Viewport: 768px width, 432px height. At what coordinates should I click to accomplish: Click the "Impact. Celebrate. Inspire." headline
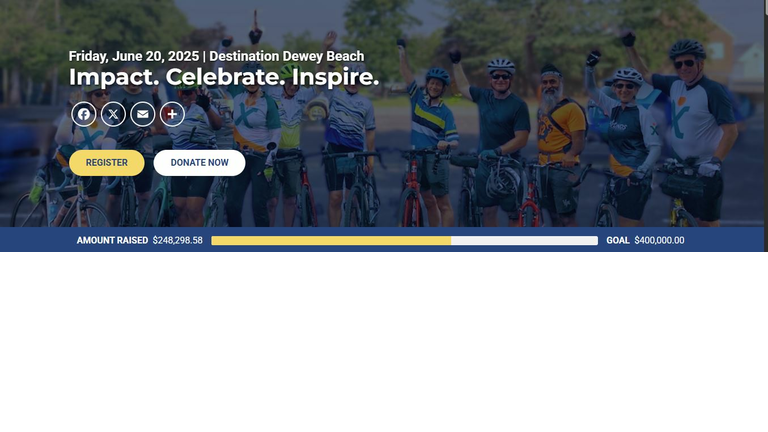point(224,77)
